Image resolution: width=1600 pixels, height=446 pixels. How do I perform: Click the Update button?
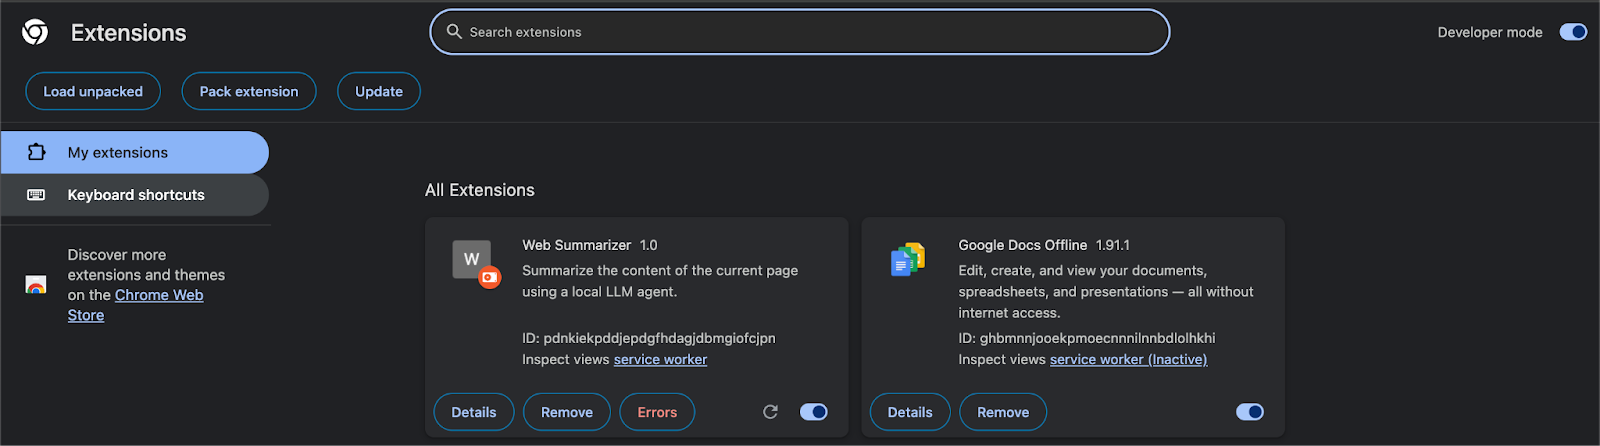click(379, 91)
